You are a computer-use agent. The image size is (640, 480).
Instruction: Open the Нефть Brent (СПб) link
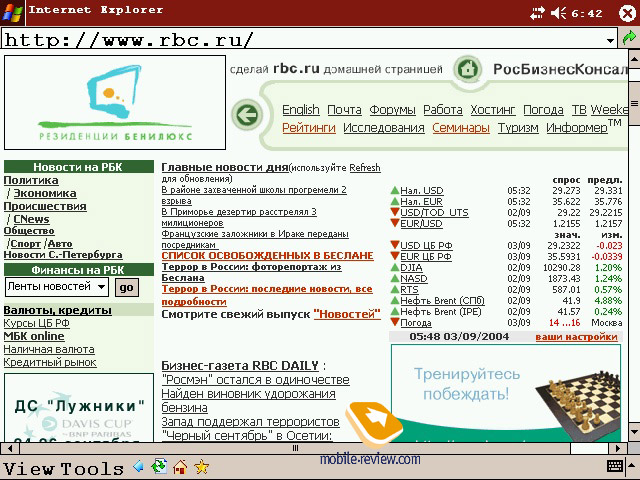click(x=442, y=301)
